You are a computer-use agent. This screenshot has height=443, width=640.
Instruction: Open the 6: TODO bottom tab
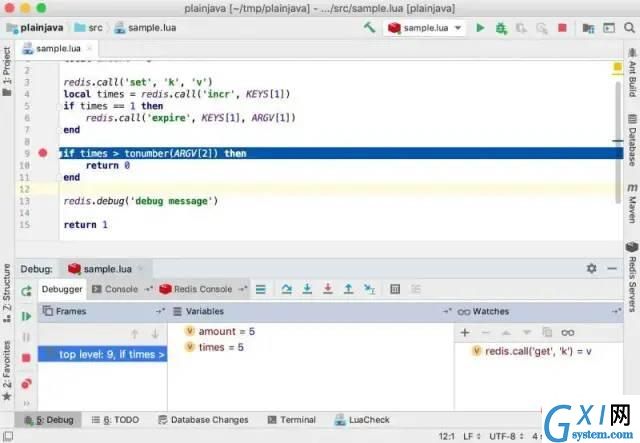(x=116, y=420)
